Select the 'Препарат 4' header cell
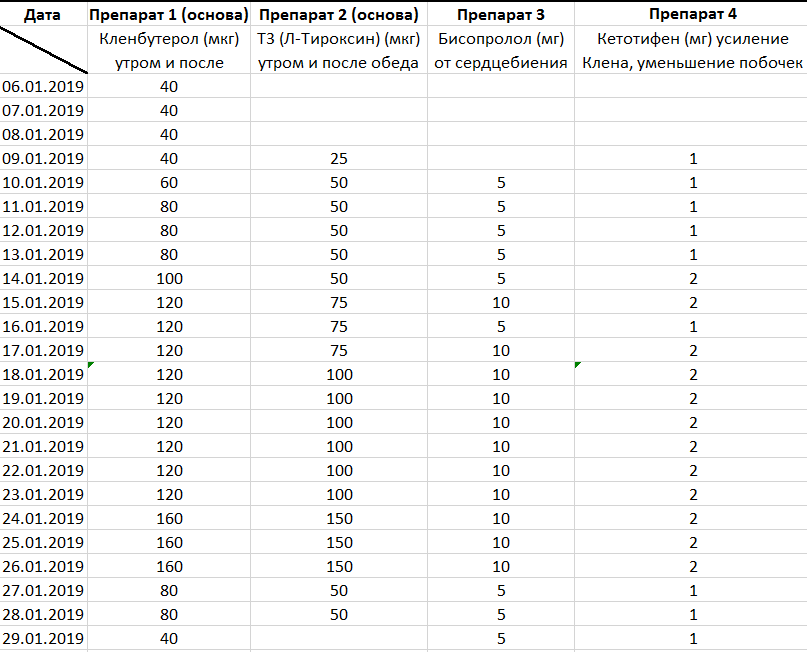This screenshot has width=807, height=652. pyautogui.click(x=690, y=14)
